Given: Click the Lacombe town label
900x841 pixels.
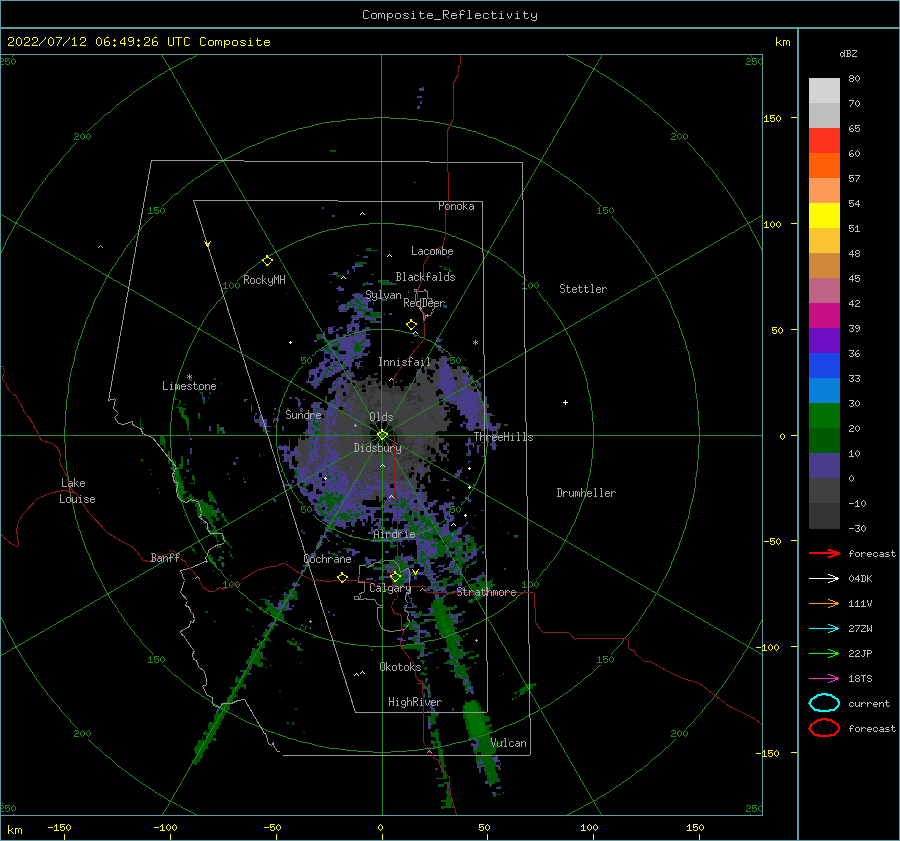Looking at the screenshot, I should (x=432, y=251).
